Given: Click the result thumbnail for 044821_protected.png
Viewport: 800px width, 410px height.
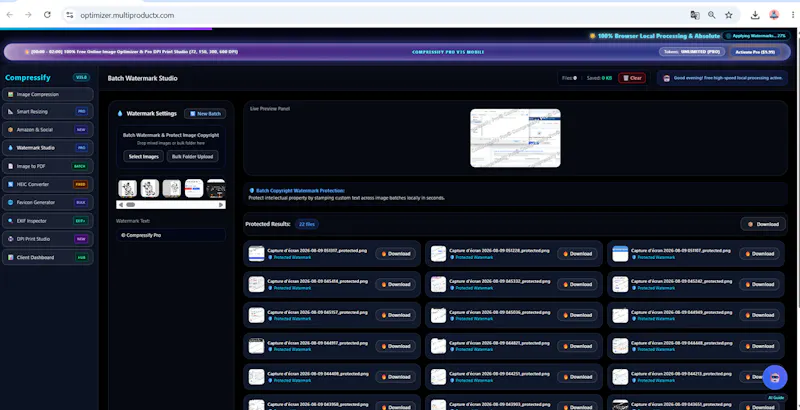Looking at the screenshot, I should [438, 346].
